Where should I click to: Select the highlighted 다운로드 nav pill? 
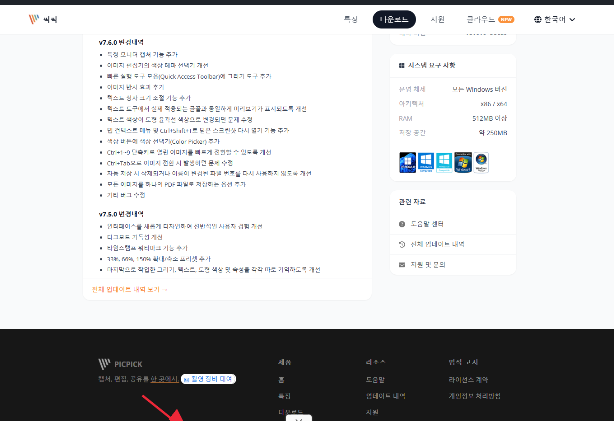pyautogui.click(x=394, y=19)
